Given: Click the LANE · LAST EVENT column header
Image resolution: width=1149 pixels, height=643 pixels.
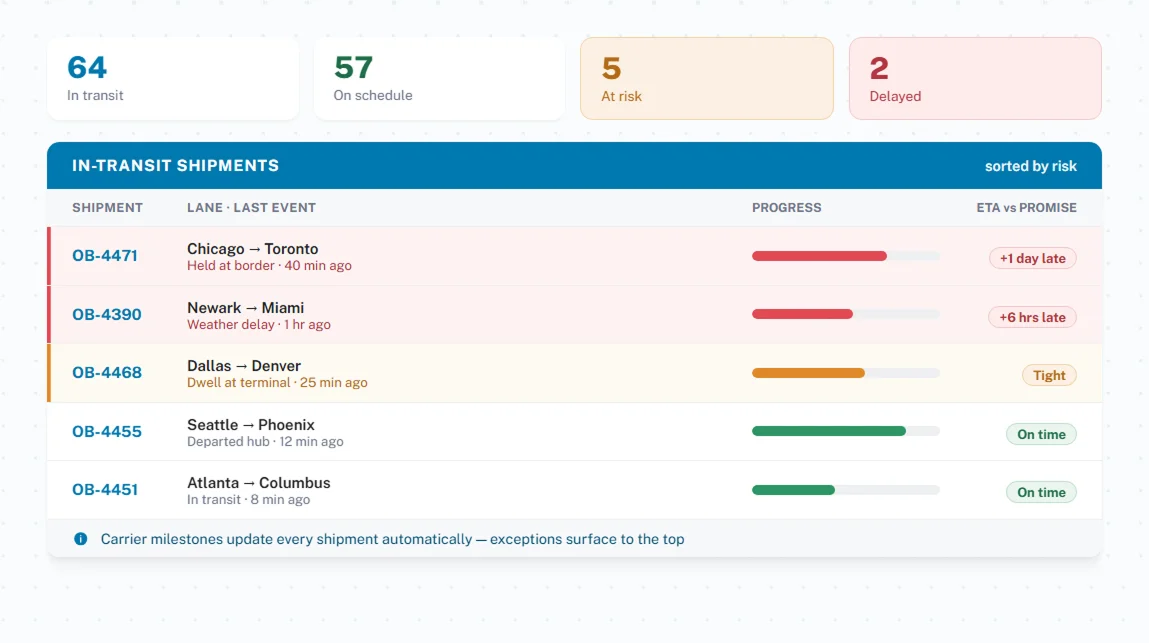Looking at the screenshot, I should (x=251, y=207).
